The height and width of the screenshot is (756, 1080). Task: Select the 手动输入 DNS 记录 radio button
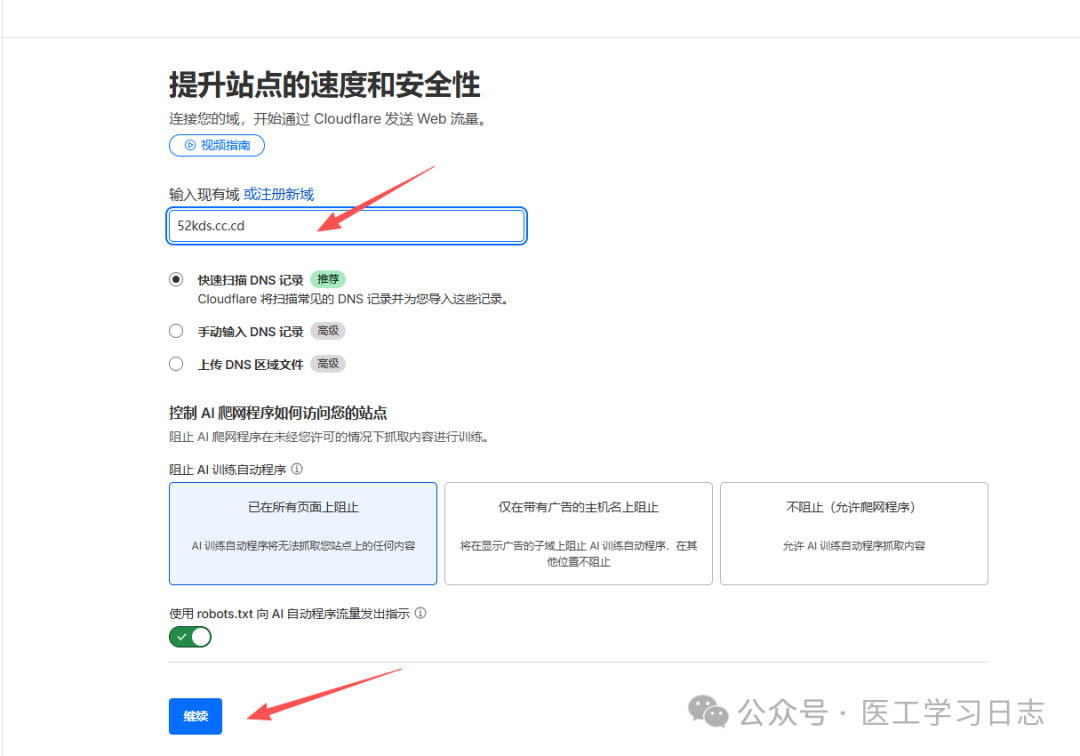pos(175,330)
